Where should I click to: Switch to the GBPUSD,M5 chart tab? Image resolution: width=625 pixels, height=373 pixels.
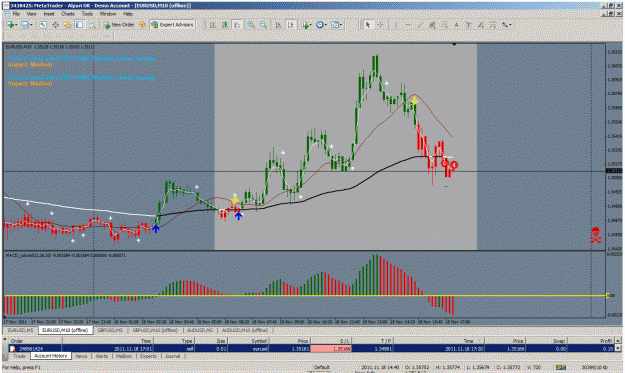pyautogui.click(x=110, y=330)
